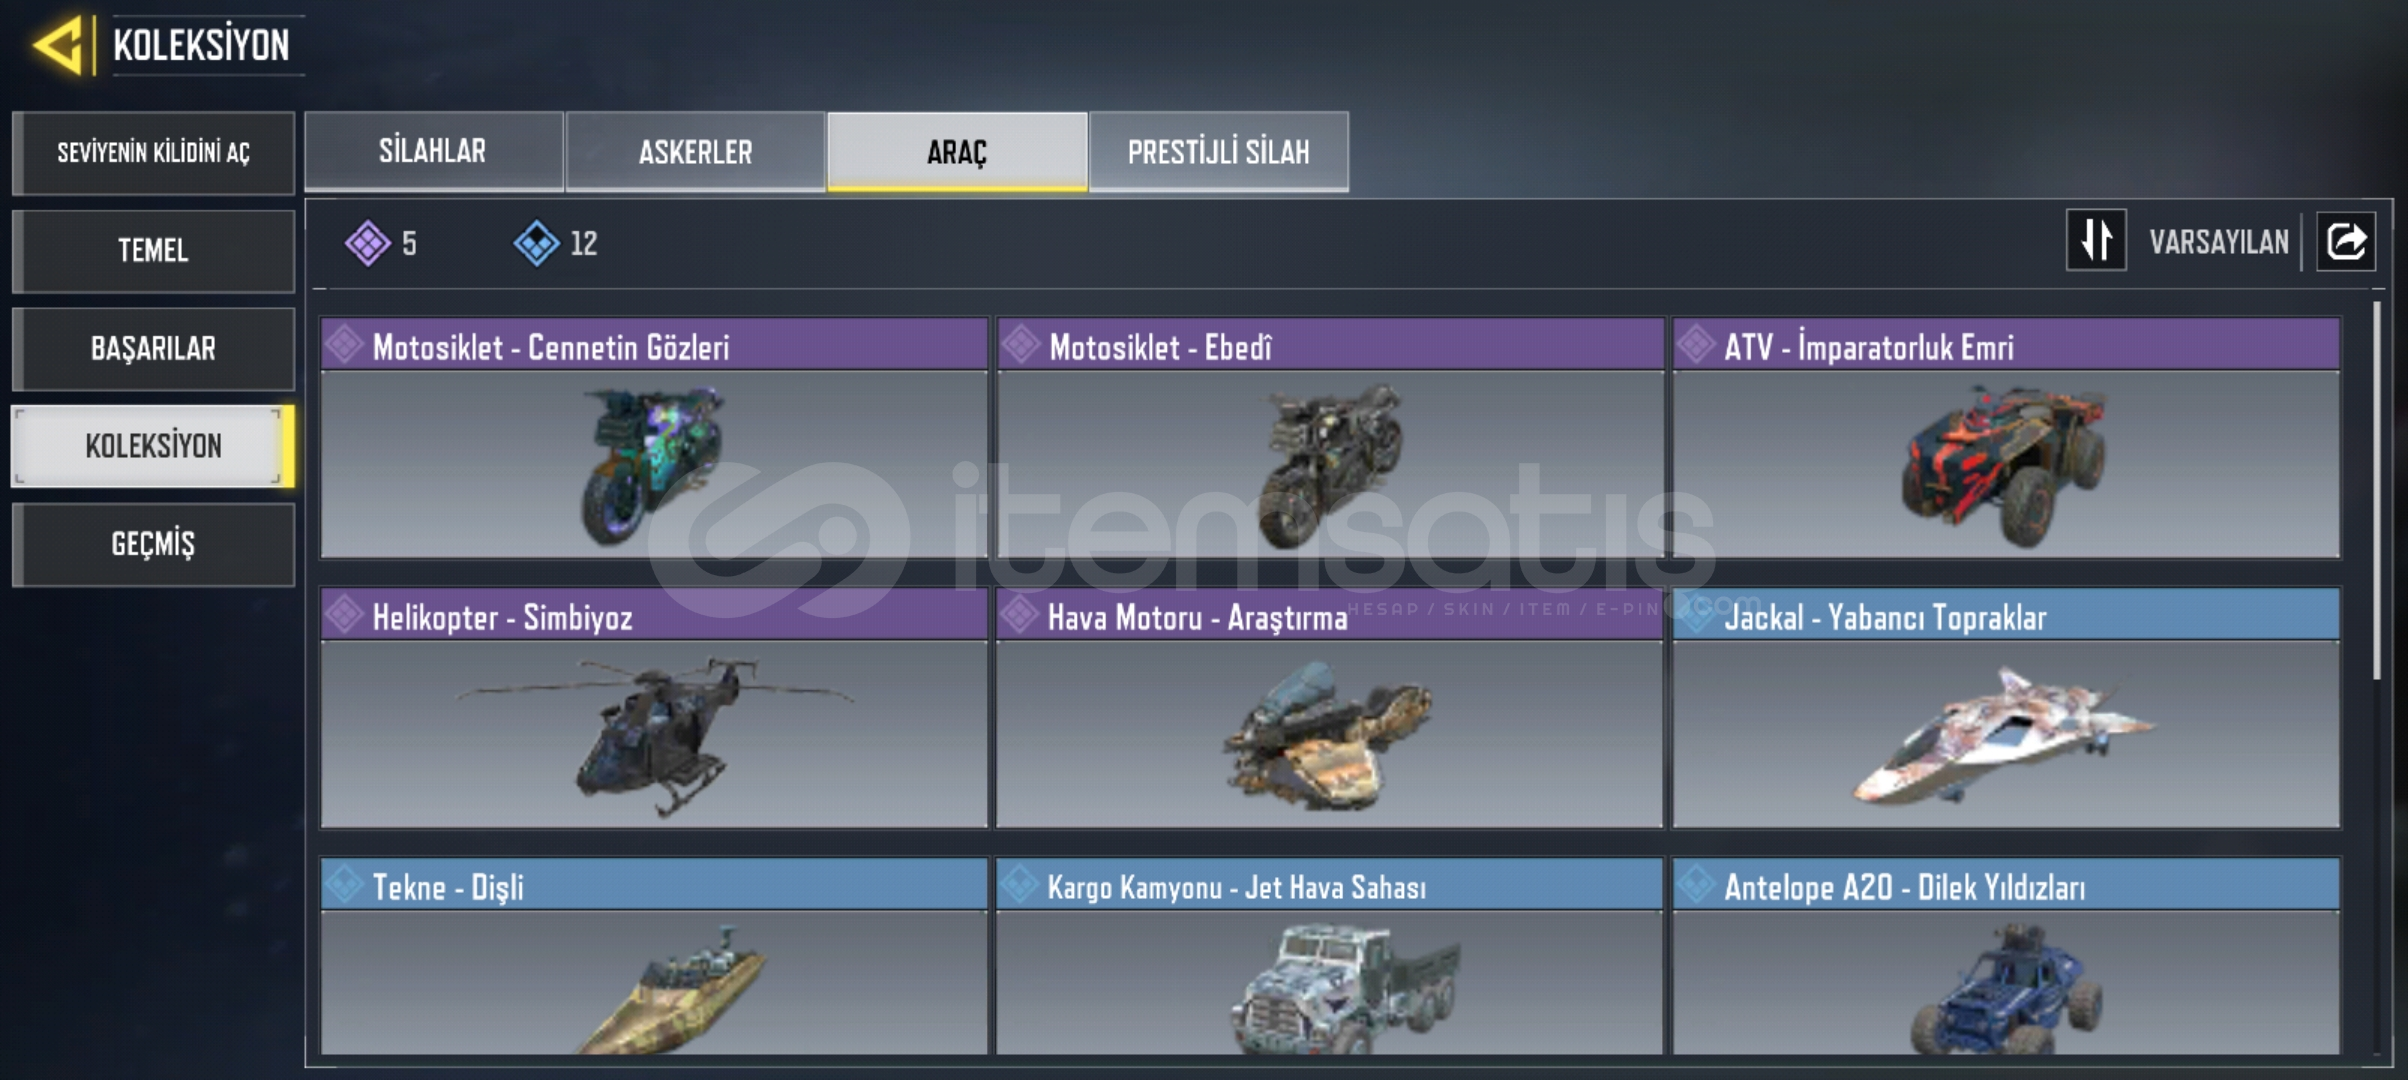This screenshot has height=1080, width=2408.
Task: Click the purple epic rarity diamond icon
Action: [x=368, y=243]
